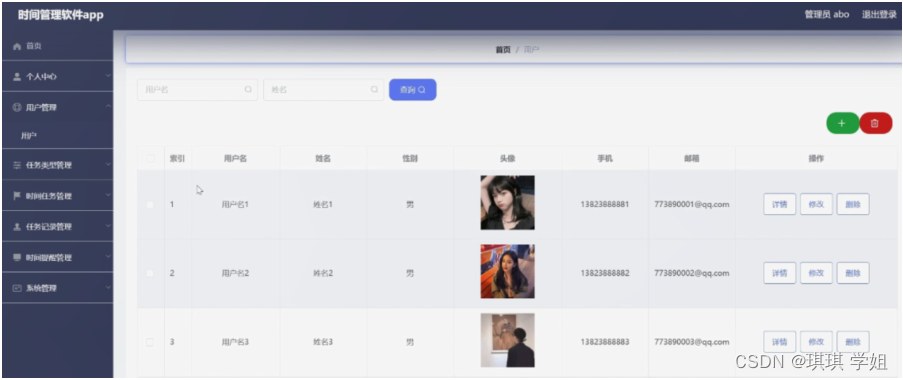Image resolution: width=903 pixels, height=380 pixels.
Task: Click the flag icon next to 时间任务管理
Action: pos(17,196)
